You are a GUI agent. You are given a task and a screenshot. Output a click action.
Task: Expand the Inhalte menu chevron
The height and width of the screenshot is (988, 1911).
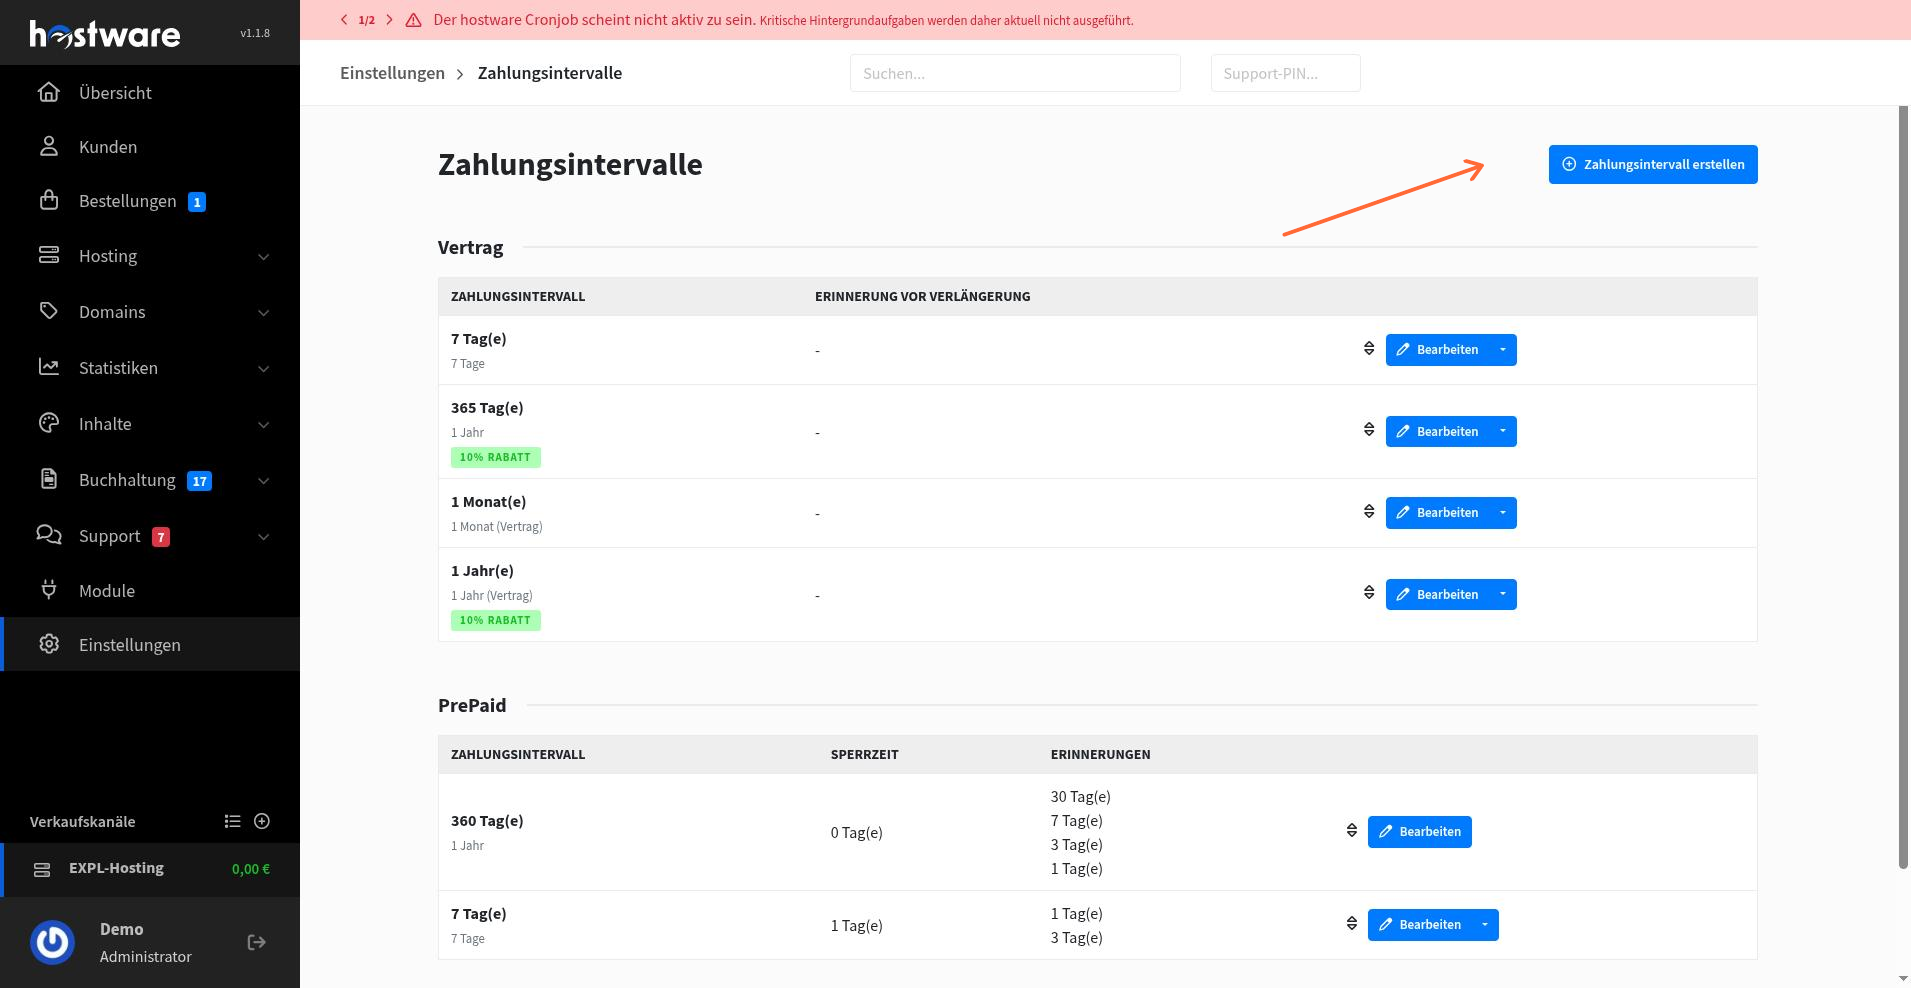coord(264,425)
